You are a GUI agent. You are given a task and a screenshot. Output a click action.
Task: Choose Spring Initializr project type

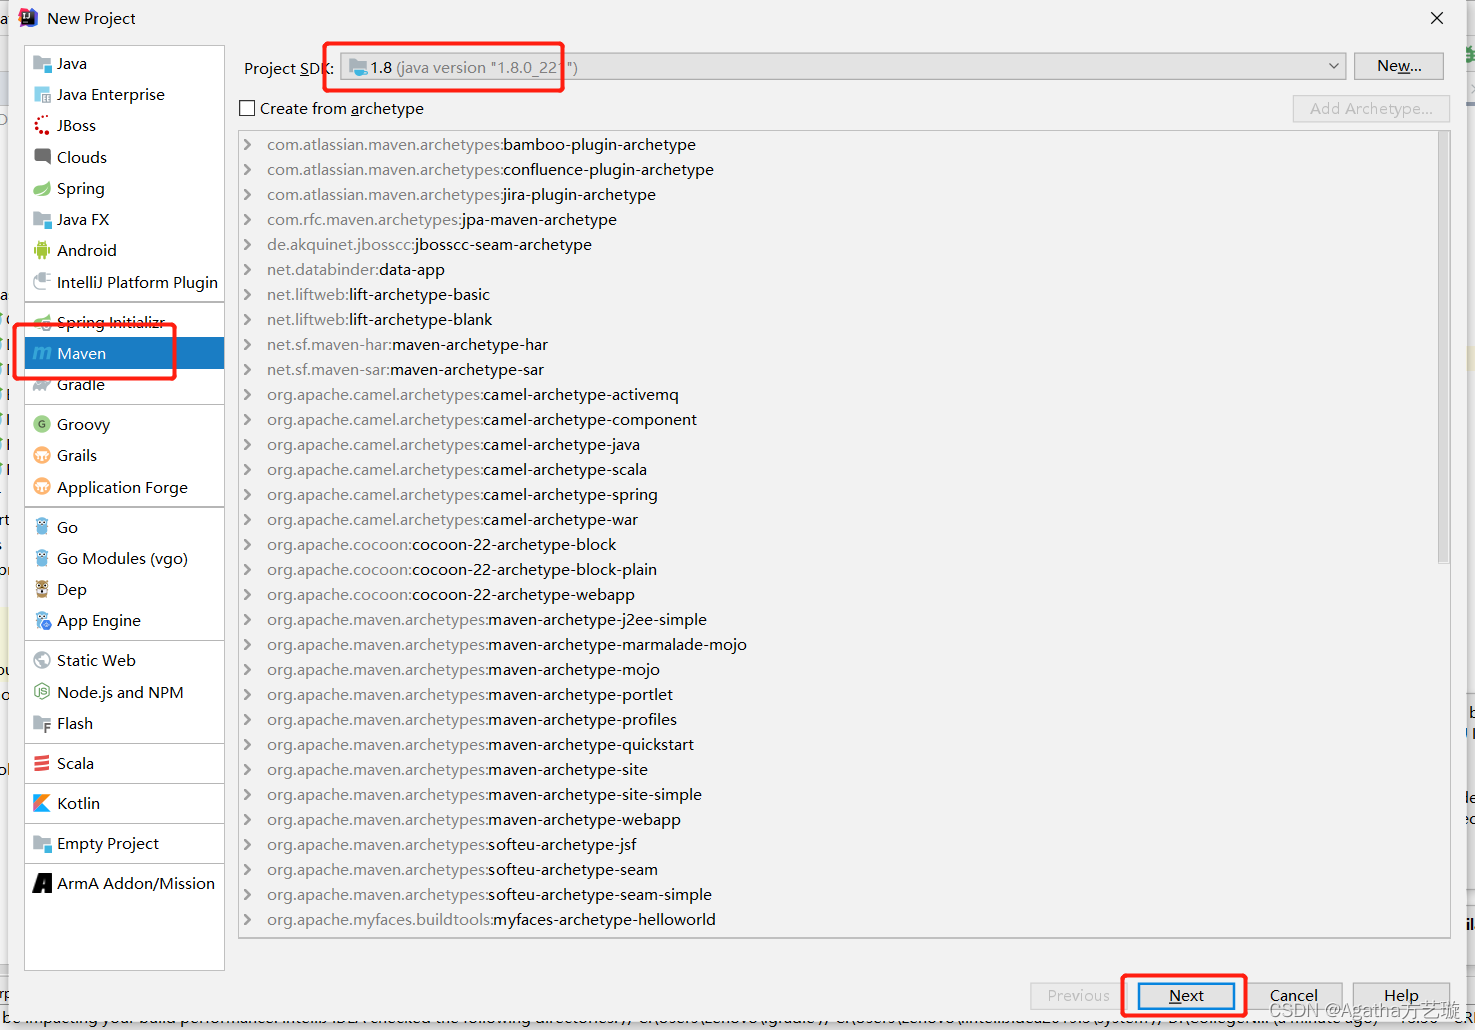[124, 322]
